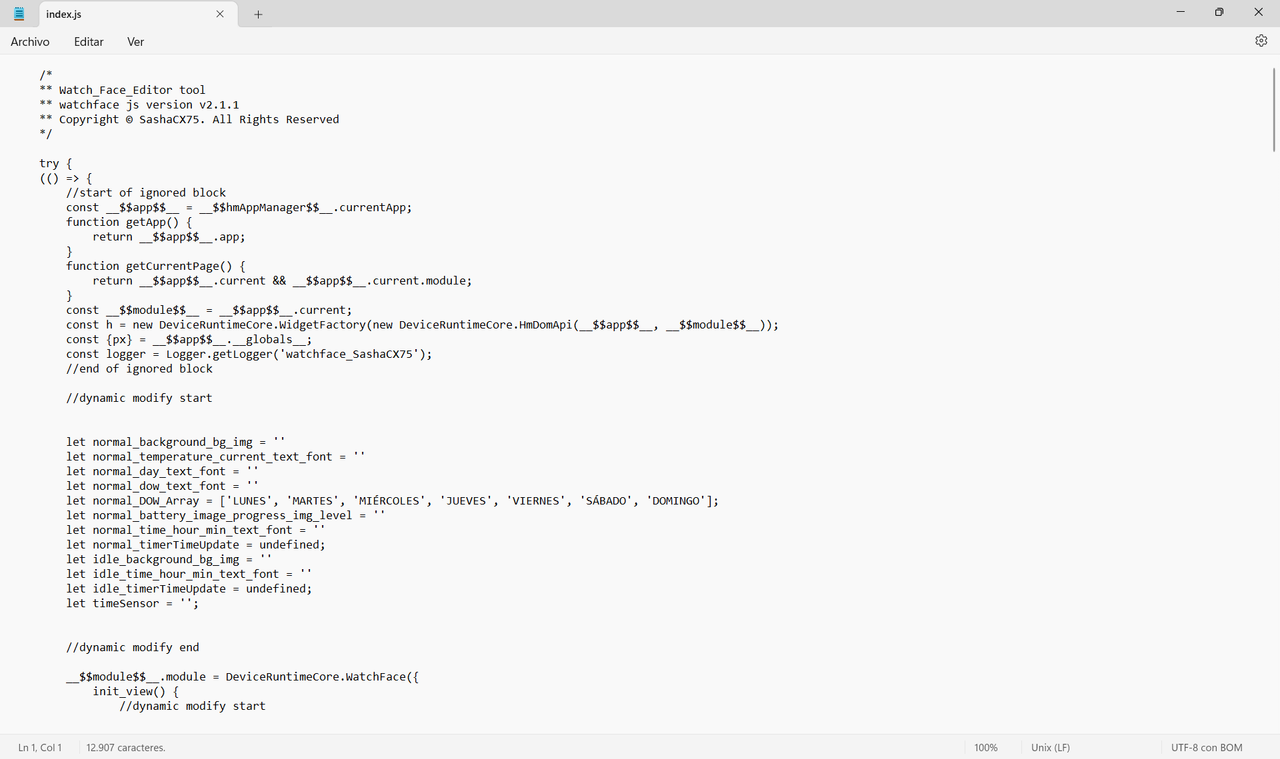1280x759 pixels.
Task: Click on 'const {px}' line
Action: (x=189, y=339)
